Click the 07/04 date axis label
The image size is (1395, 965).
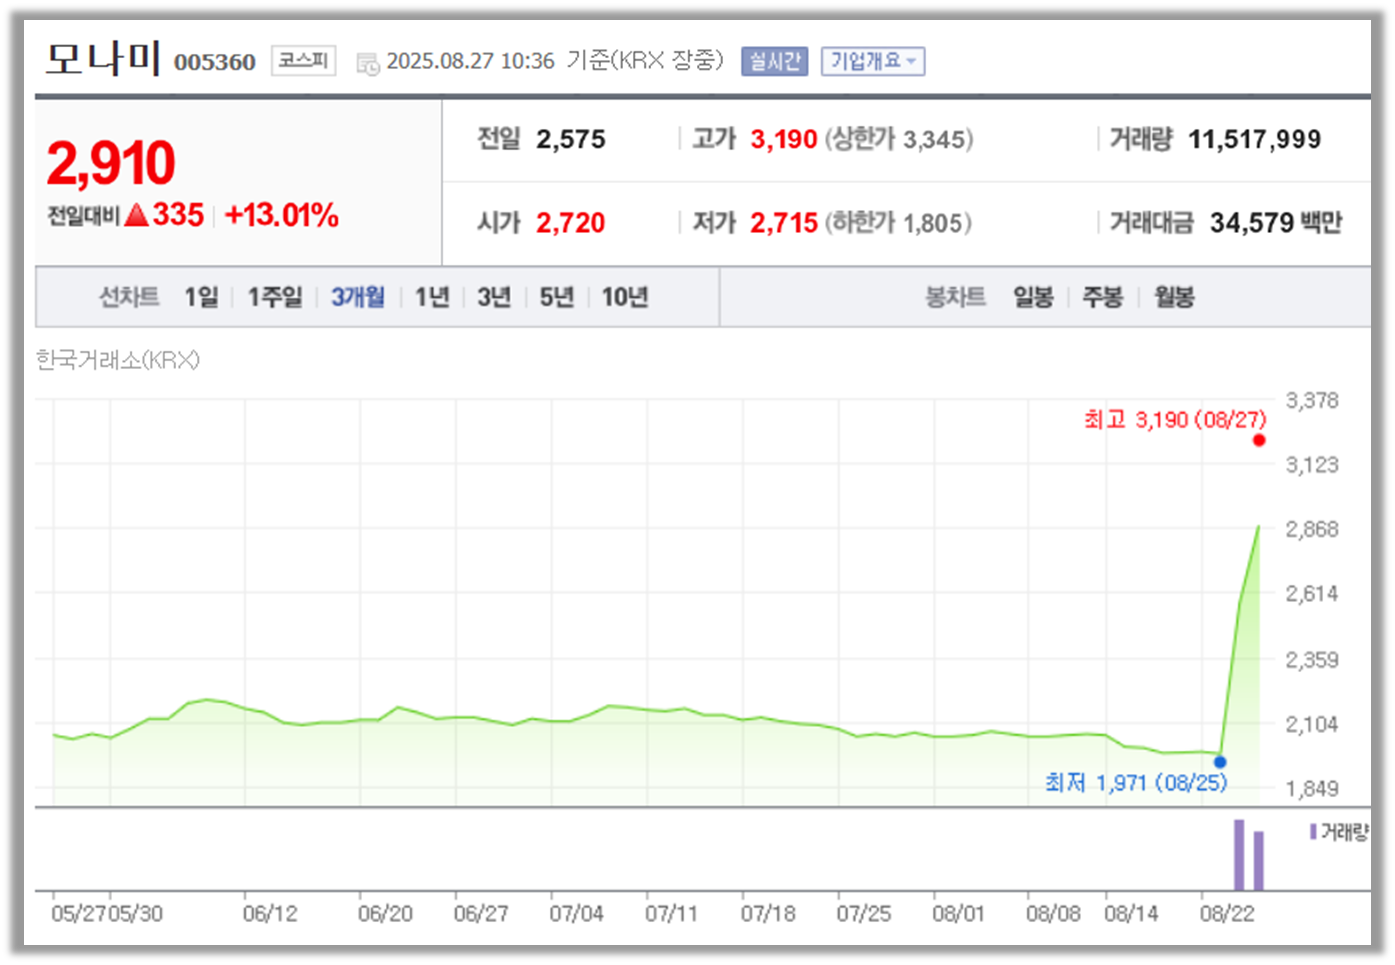tap(576, 913)
